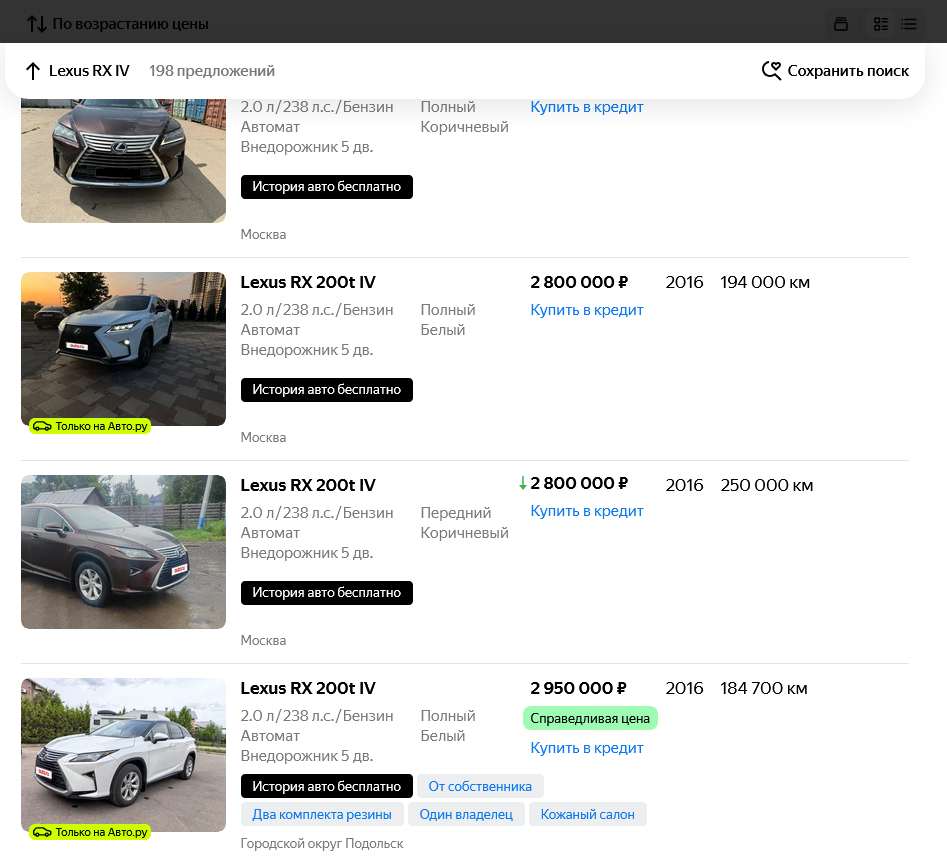Click История авто бесплатно for 250 000 км car

click(x=327, y=593)
